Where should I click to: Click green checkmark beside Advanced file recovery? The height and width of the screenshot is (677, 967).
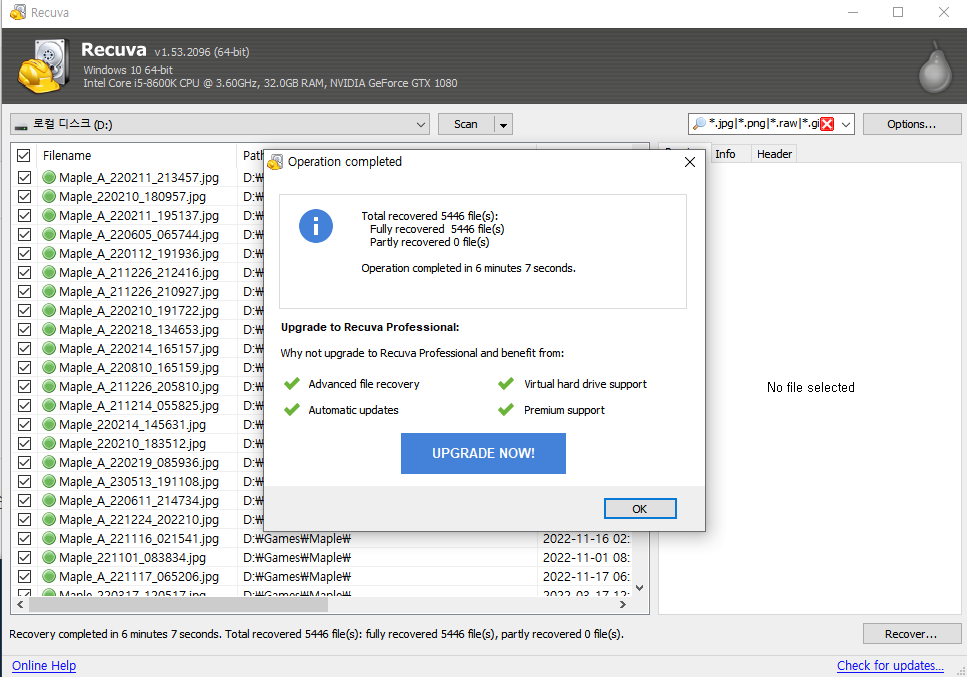click(x=292, y=384)
